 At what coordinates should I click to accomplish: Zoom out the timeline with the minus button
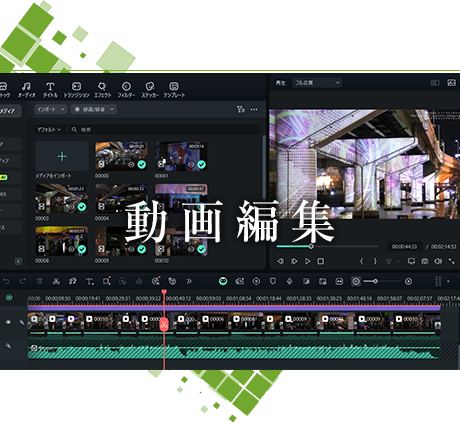tap(356, 281)
